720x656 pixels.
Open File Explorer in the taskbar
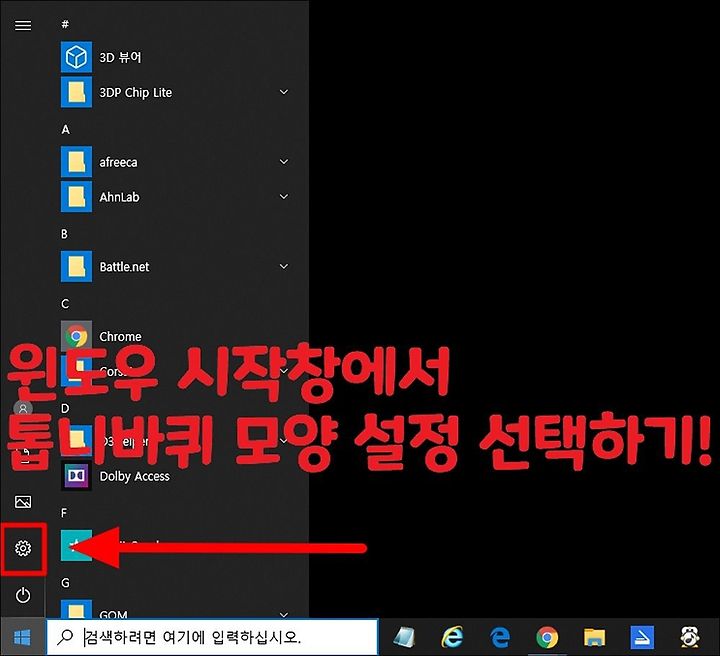594,637
